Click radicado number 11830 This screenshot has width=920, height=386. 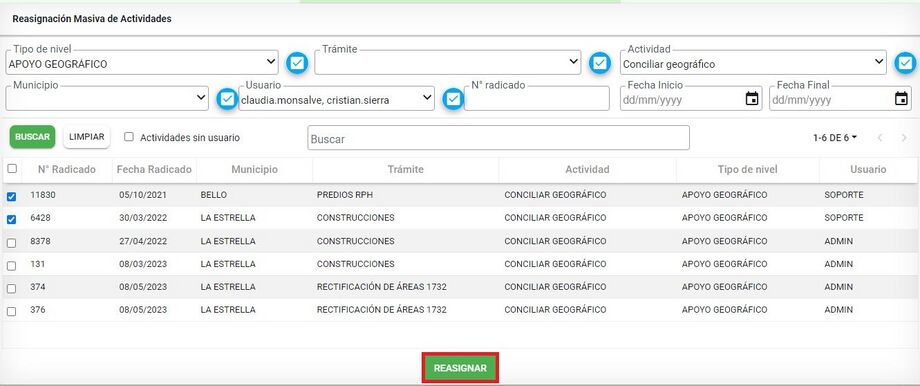pos(43,195)
